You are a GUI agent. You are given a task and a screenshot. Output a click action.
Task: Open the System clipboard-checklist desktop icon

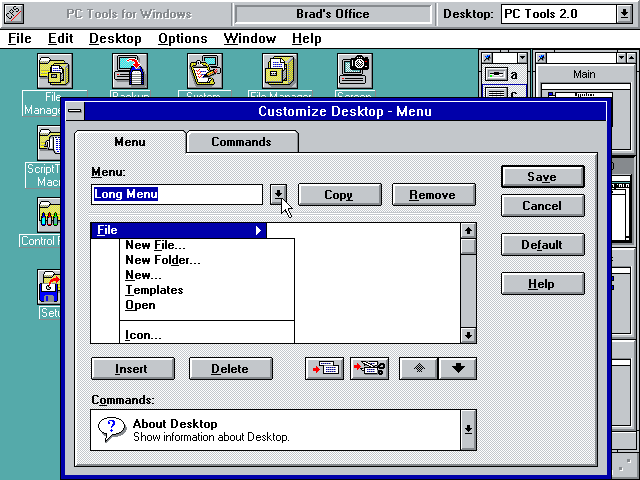pos(205,71)
